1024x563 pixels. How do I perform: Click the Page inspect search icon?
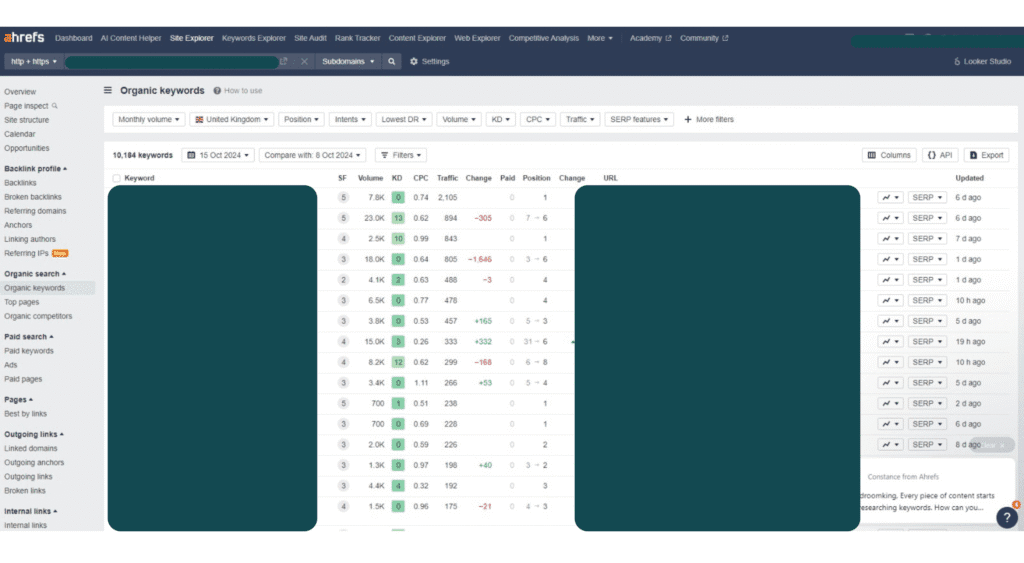tap(55, 106)
